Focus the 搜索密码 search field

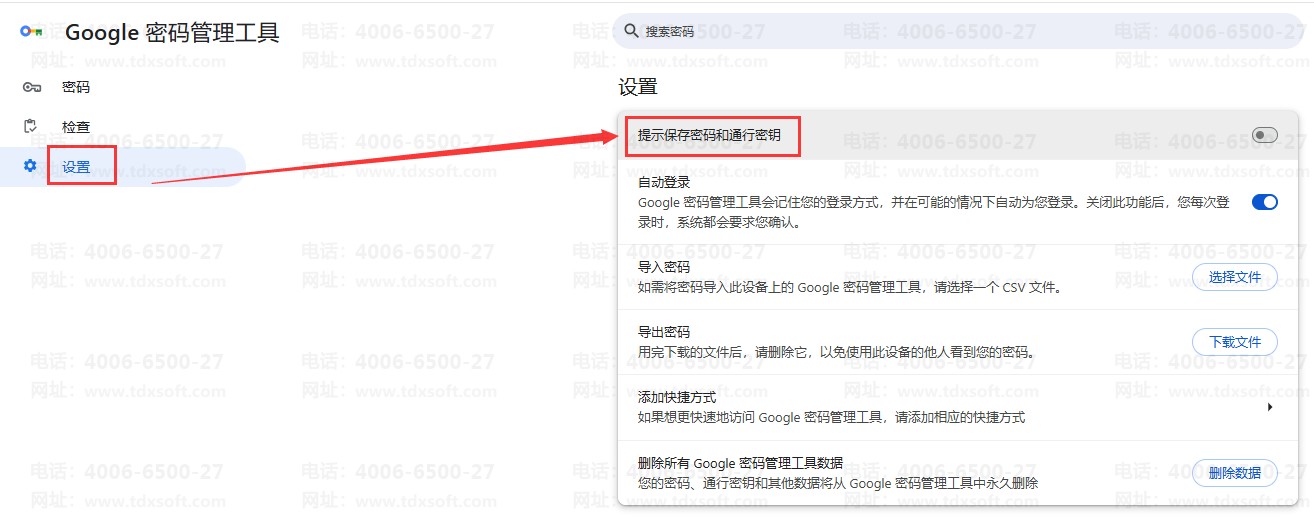(960, 31)
